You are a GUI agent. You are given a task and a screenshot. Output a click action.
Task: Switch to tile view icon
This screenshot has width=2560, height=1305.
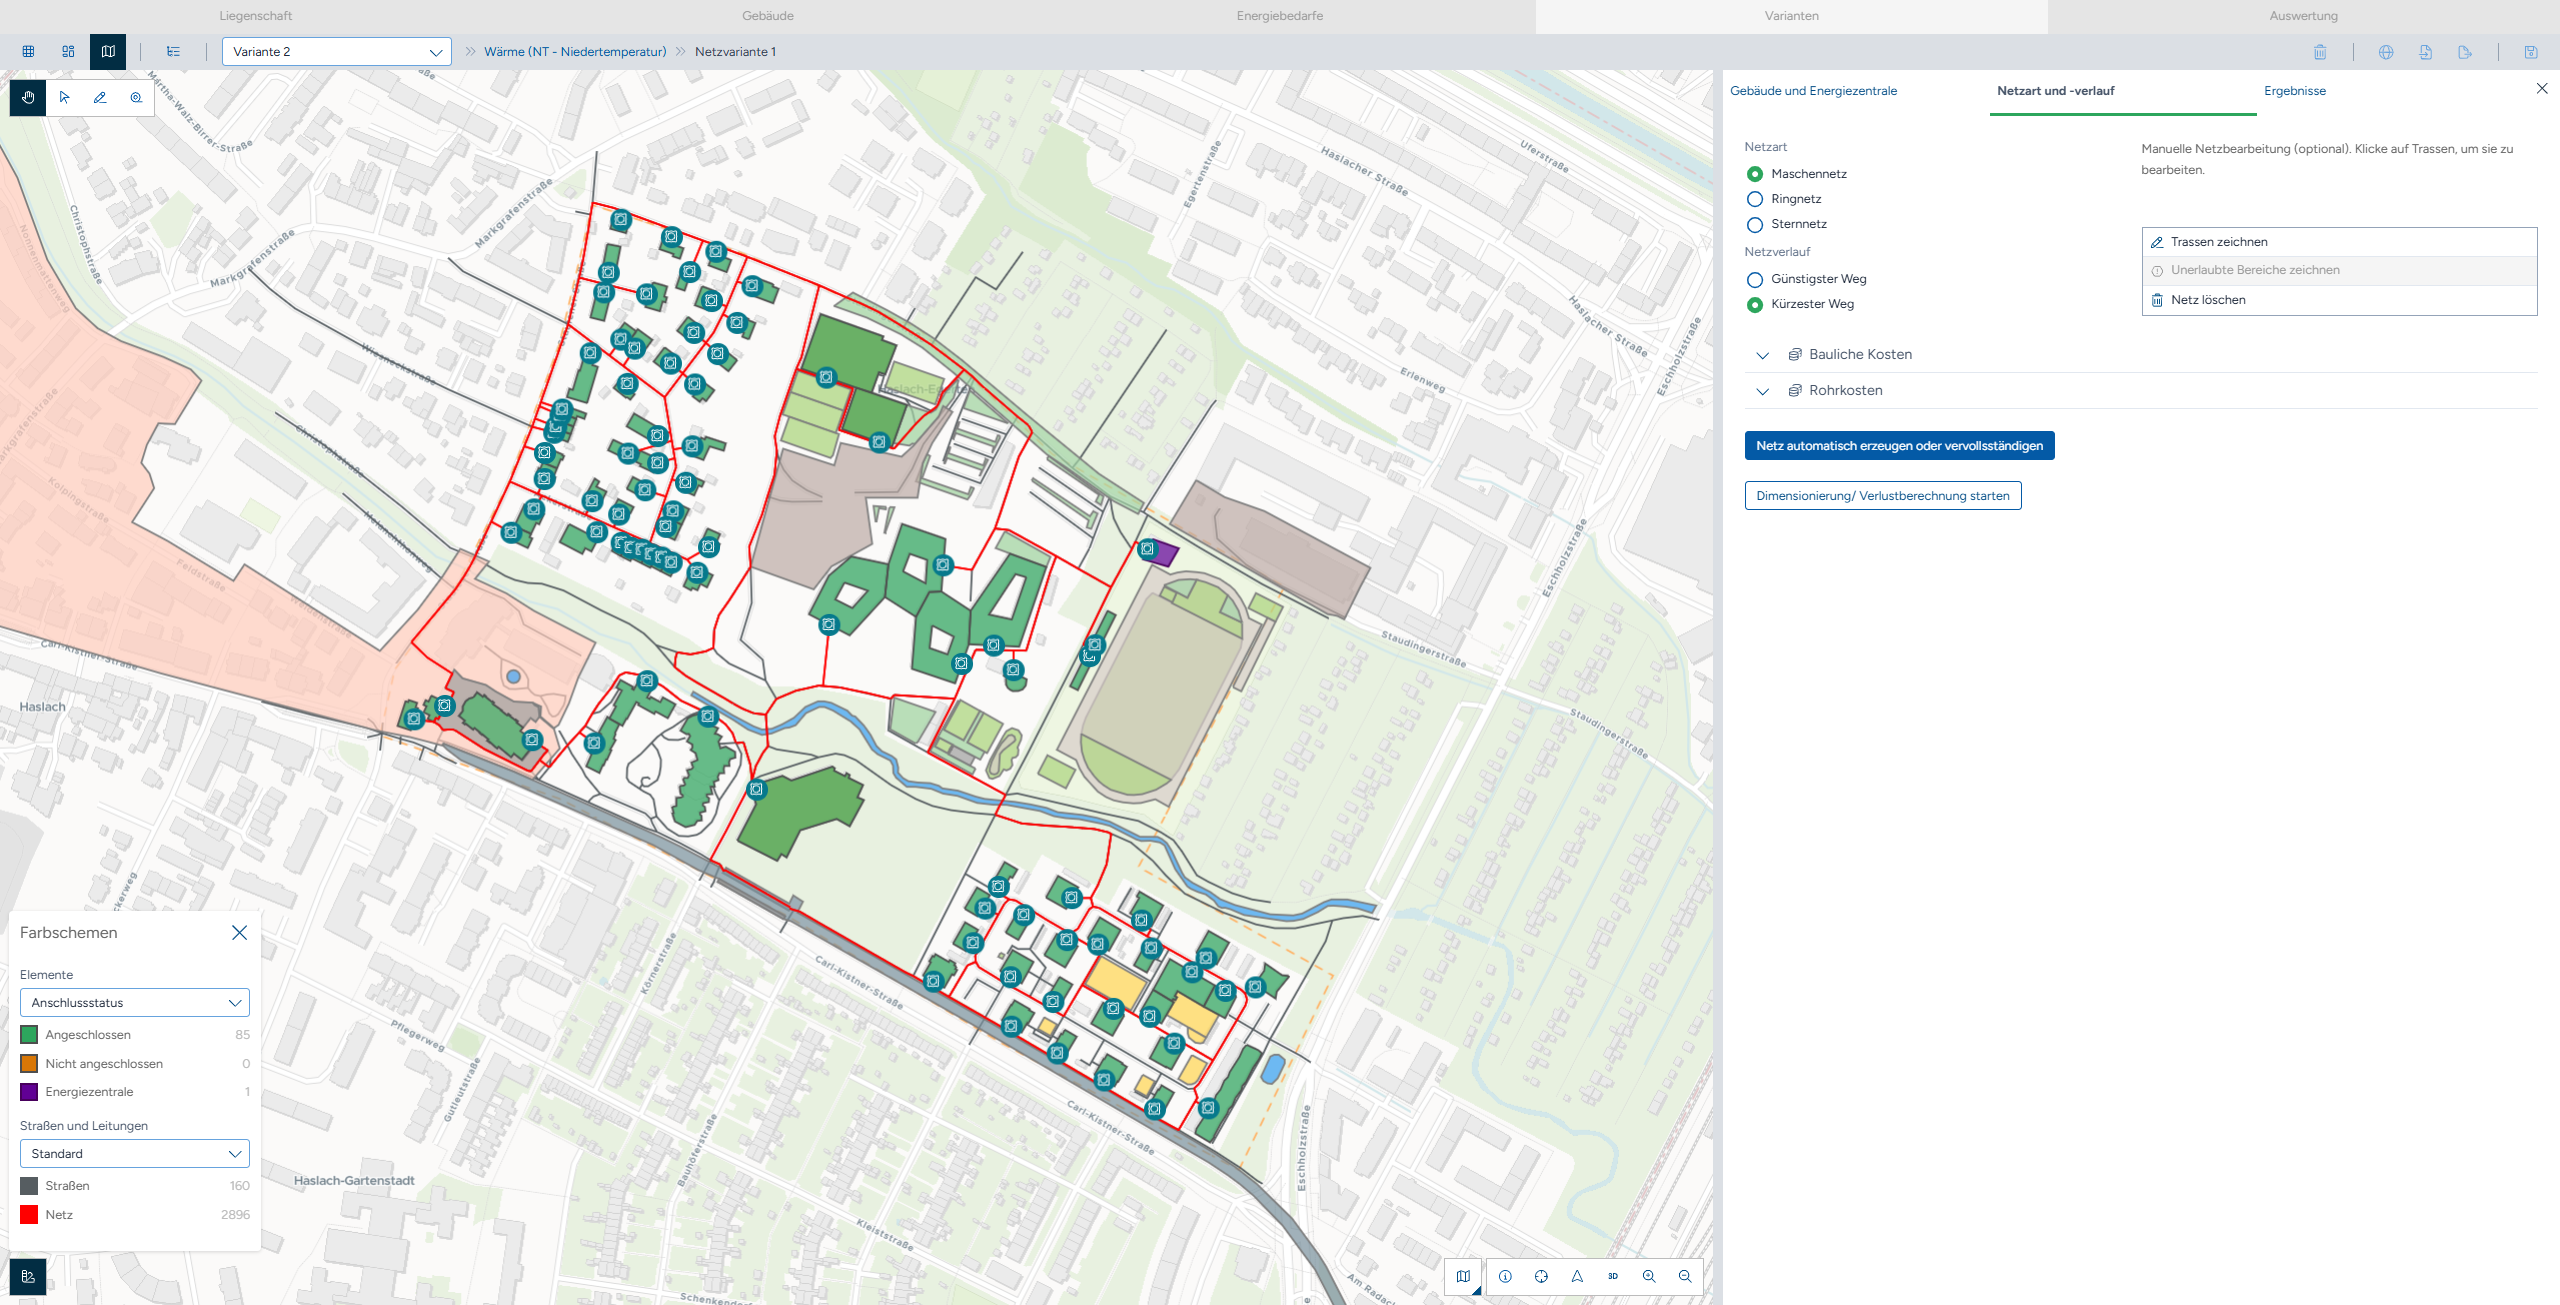pyautogui.click(x=68, y=52)
